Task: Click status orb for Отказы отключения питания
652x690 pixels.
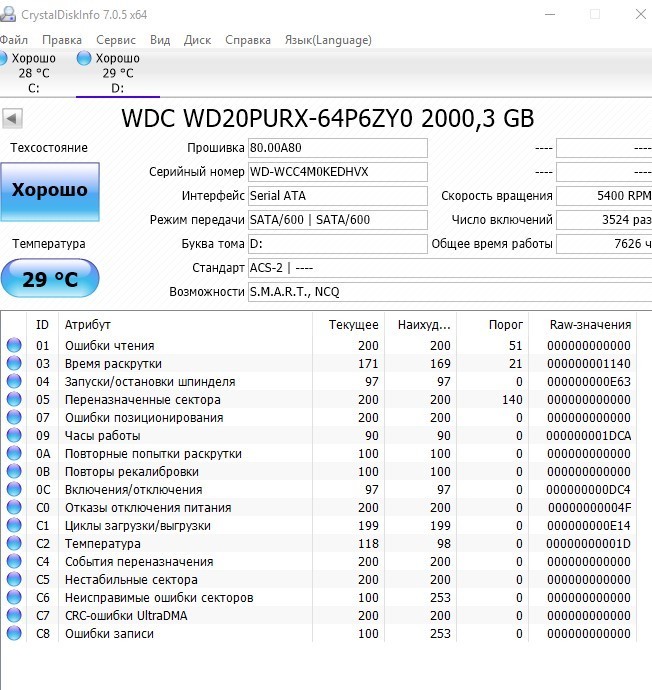Action: (14, 507)
